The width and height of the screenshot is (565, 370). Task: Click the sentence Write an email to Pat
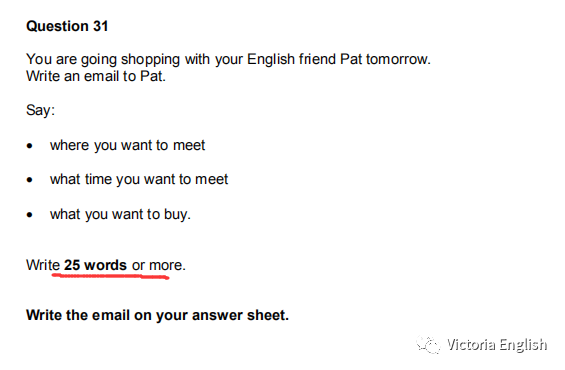click(96, 76)
